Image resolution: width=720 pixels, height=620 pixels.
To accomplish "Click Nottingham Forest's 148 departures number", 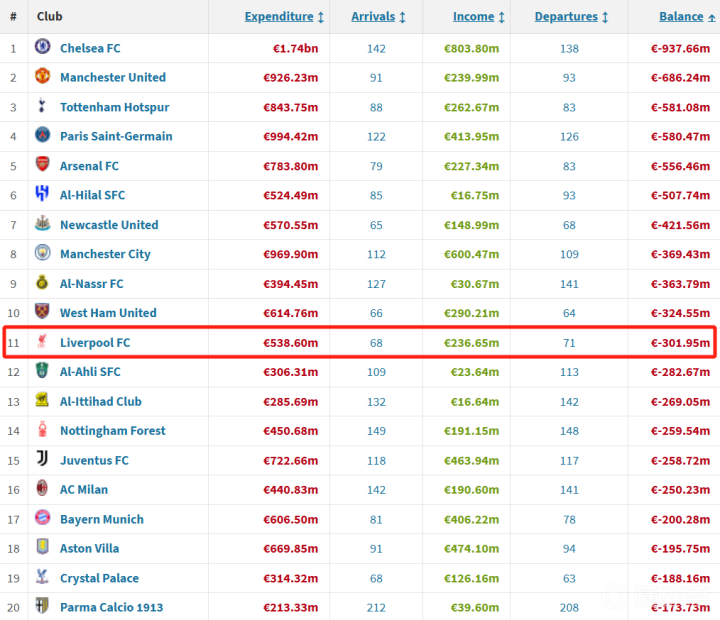I will pyautogui.click(x=569, y=431).
